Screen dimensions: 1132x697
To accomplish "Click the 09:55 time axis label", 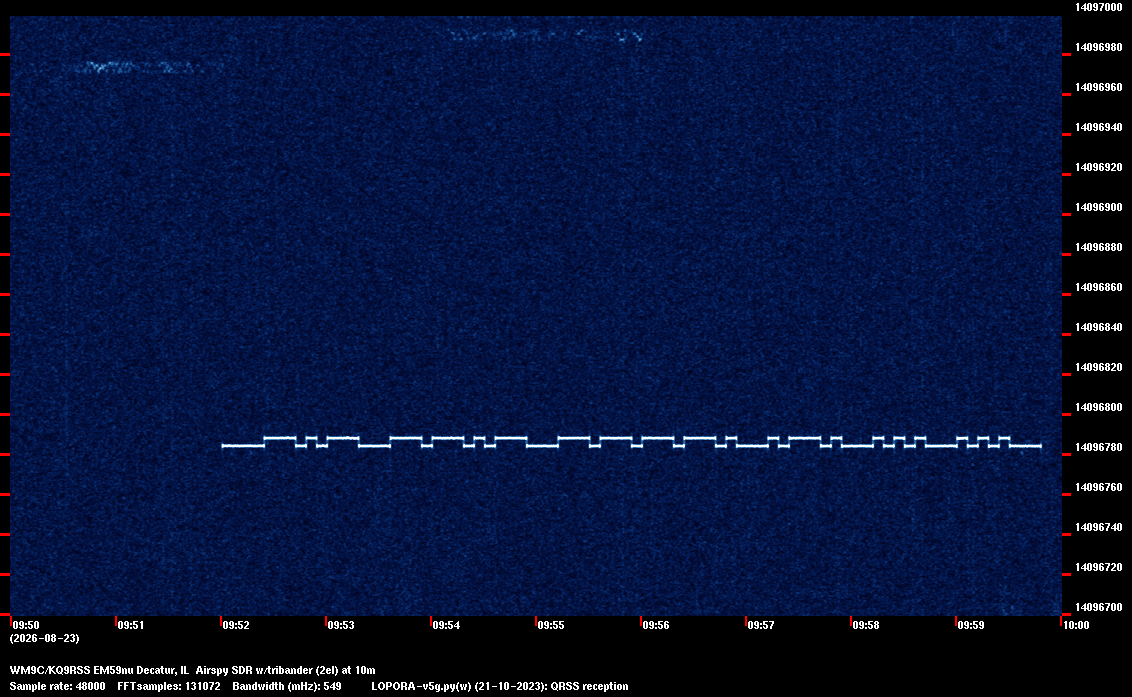I will (x=551, y=625).
